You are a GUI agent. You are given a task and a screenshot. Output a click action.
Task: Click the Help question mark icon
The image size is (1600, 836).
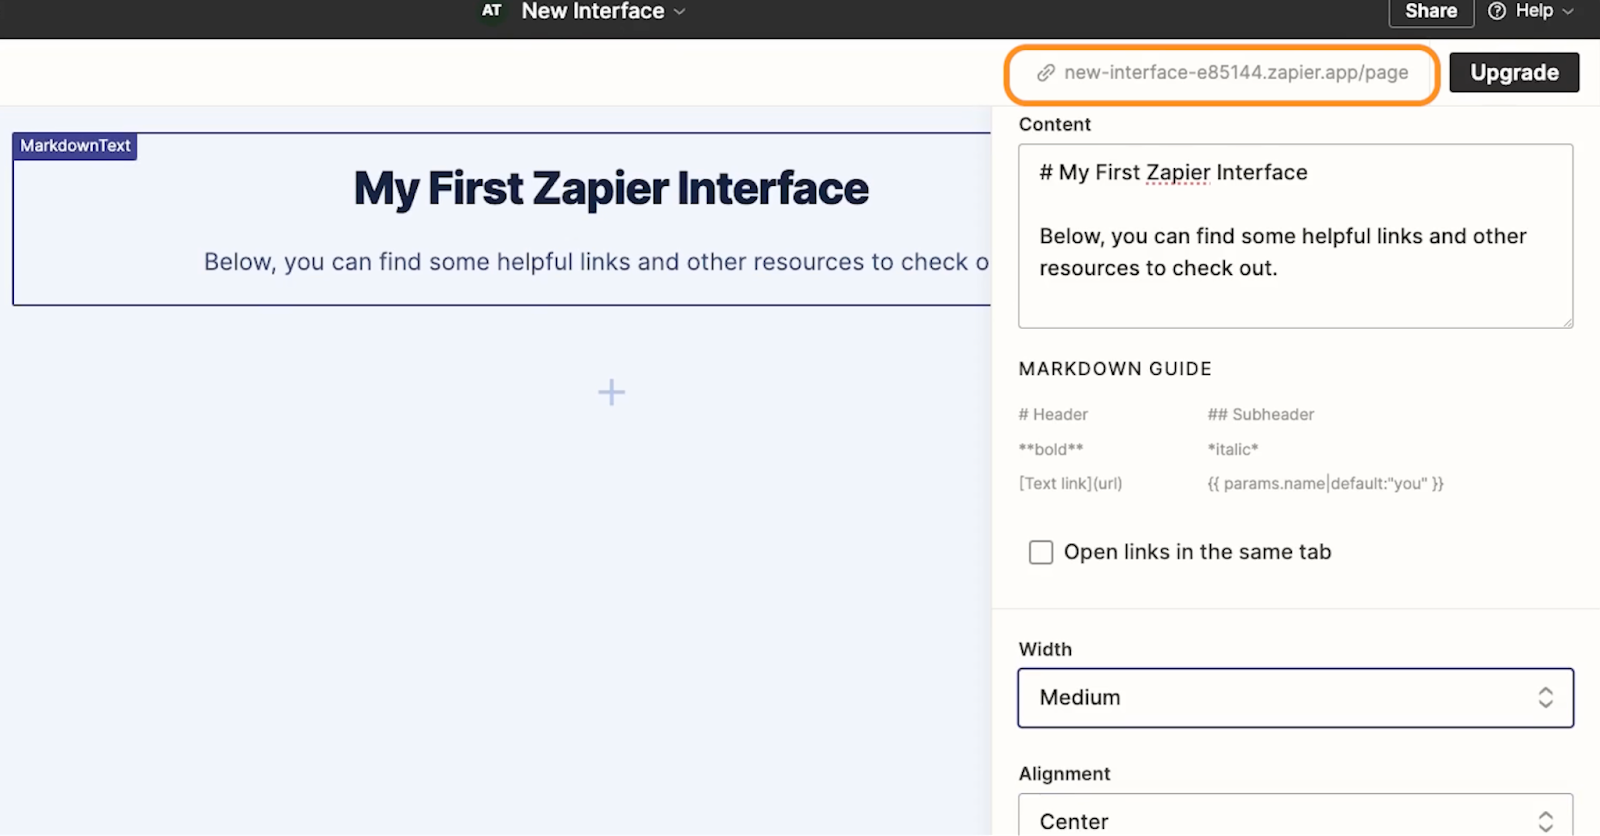coord(1497,11)
